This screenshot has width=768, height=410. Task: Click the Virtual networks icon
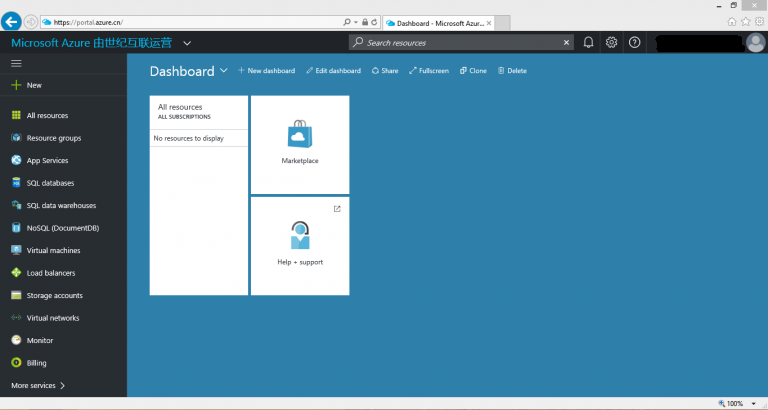pyautogui.click(x=16, y=318)
